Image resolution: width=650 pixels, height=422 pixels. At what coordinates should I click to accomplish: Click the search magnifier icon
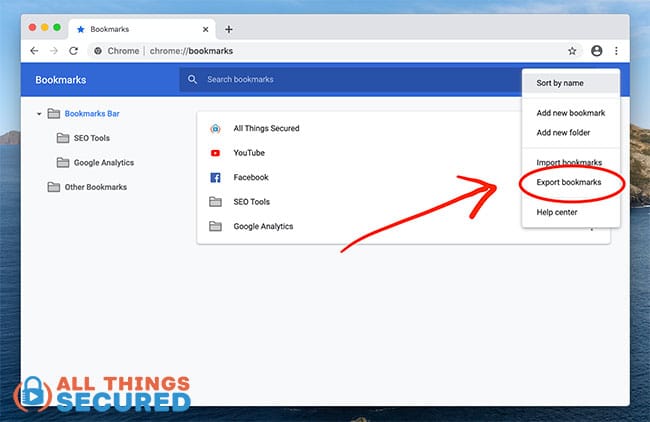(193, 79)
